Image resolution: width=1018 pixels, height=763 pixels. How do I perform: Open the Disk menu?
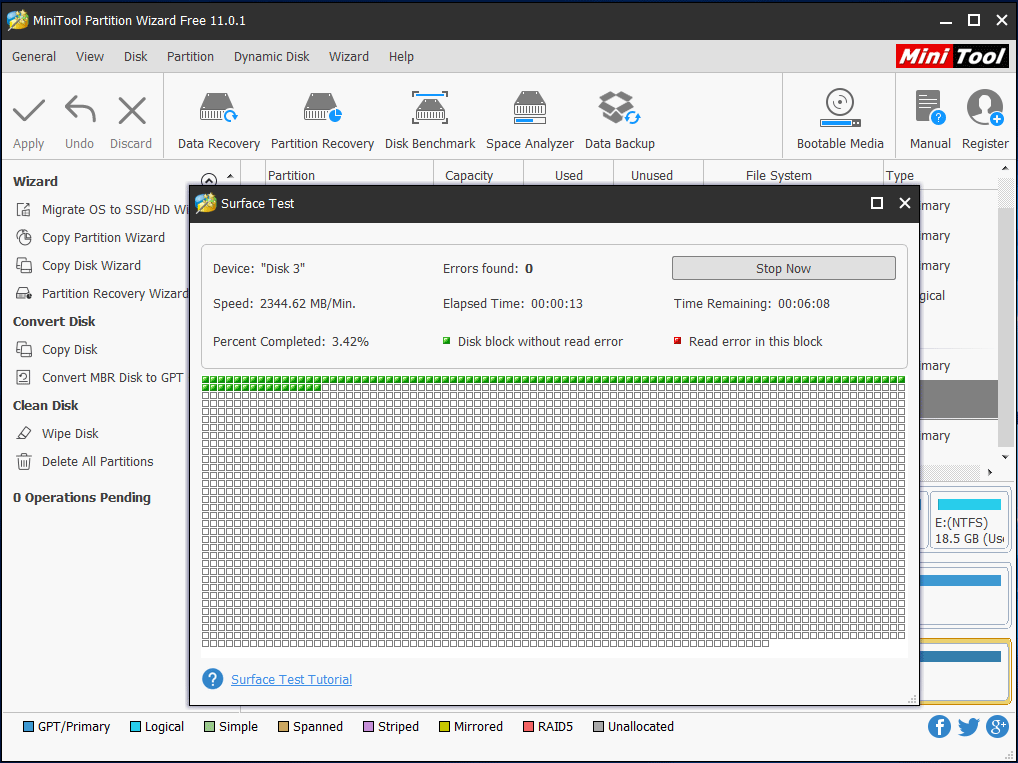click(x=136, y=57)
